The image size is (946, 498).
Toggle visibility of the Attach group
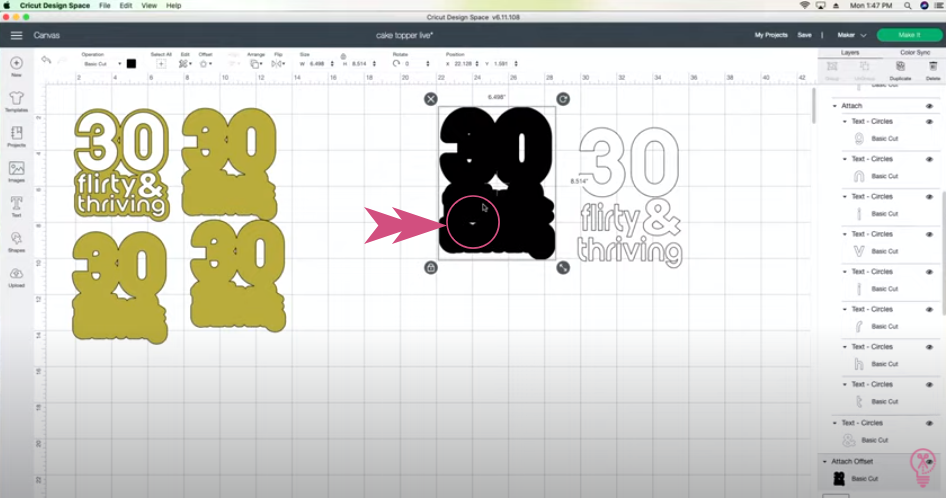(929, 106)
